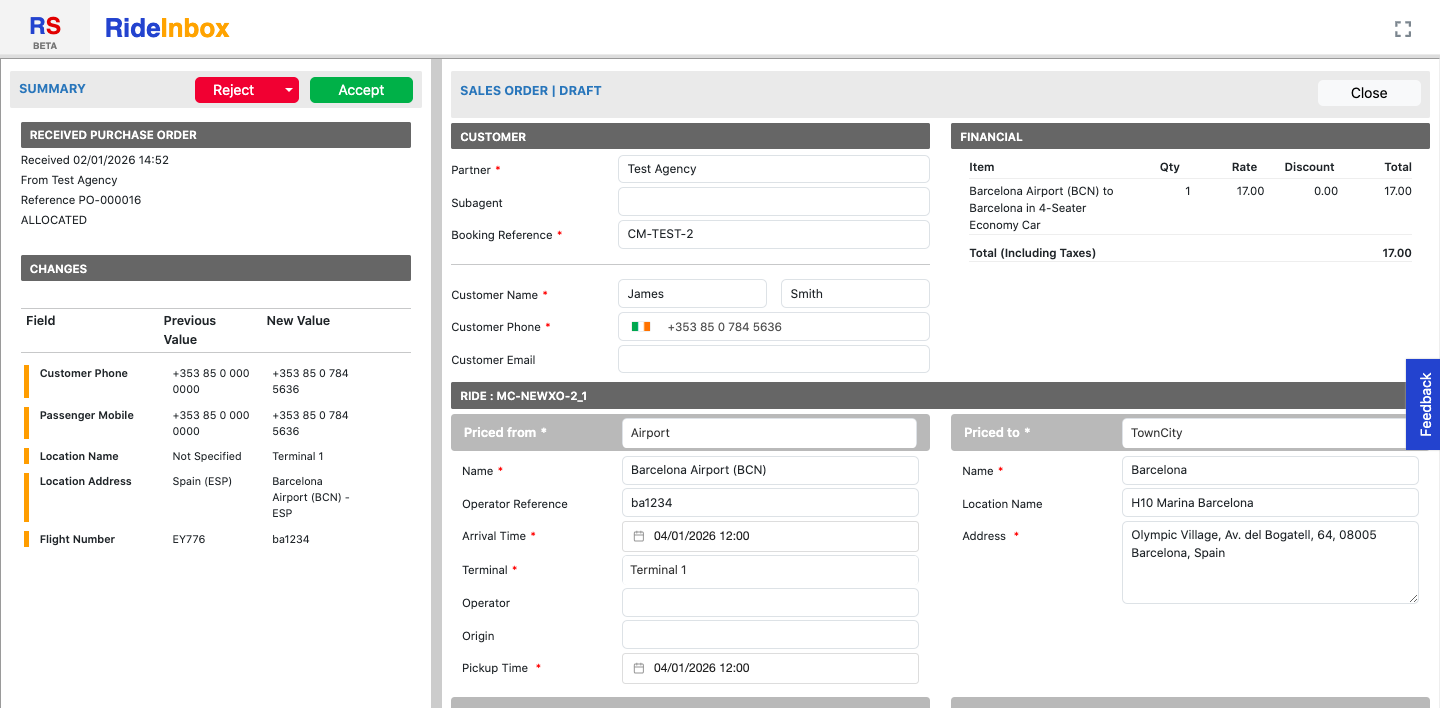Image resolution: width=1440 pixels, height=708 pixels.
Task: Open calendar icon for Arrival Time
Action: [639, 536]
